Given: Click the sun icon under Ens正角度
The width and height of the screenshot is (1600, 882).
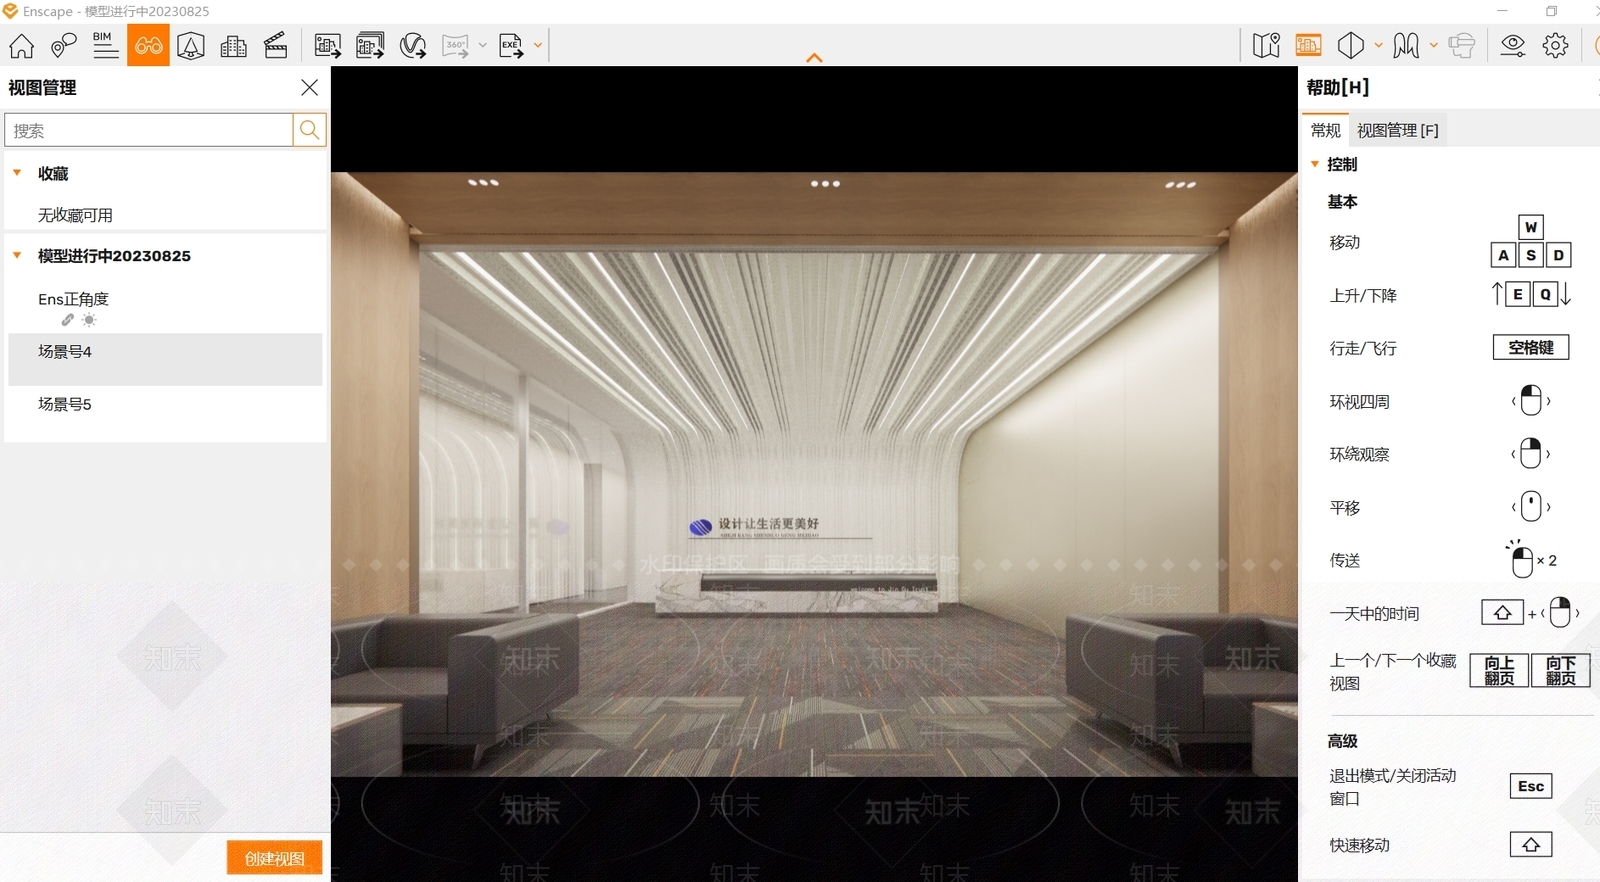Looking at the screenshot, I should click(x=89, y=320).
